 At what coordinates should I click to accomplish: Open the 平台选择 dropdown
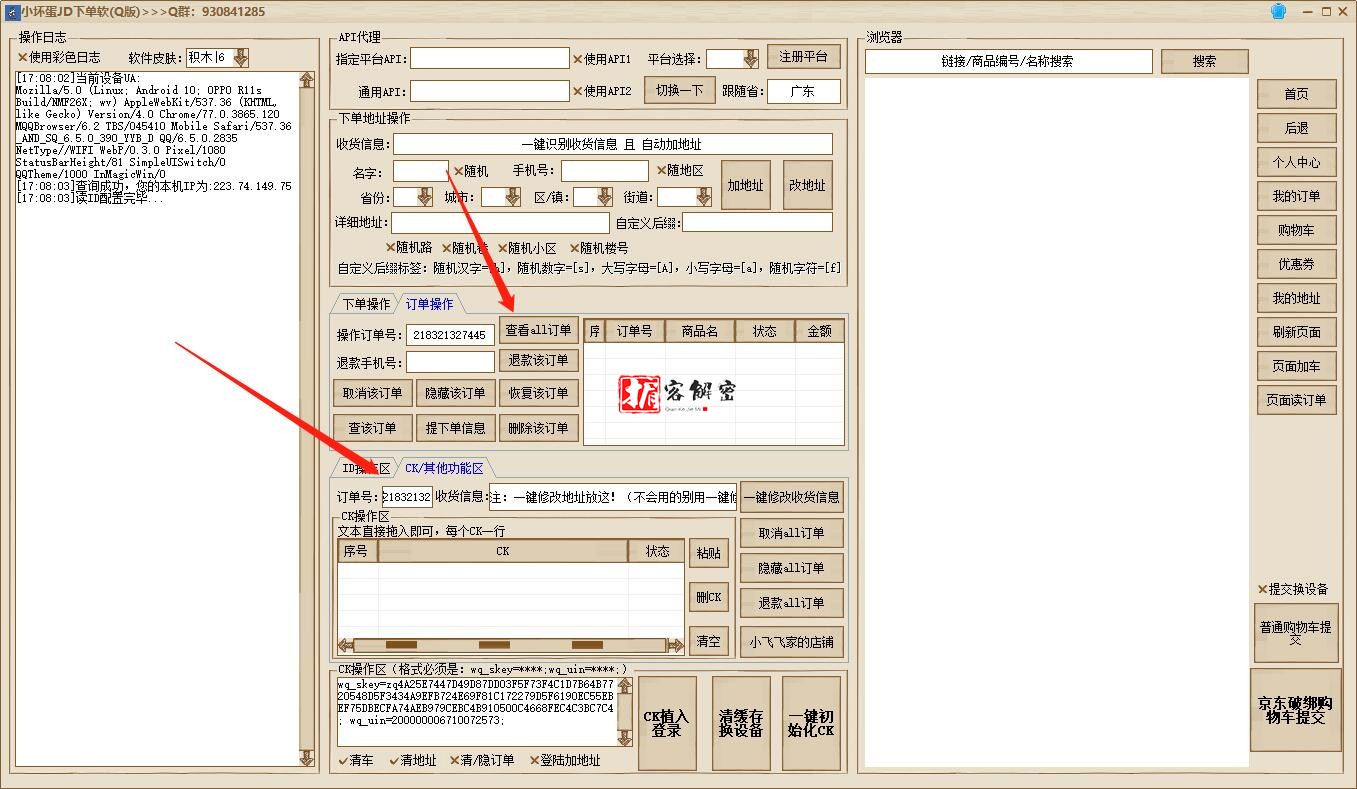(750, 59)
